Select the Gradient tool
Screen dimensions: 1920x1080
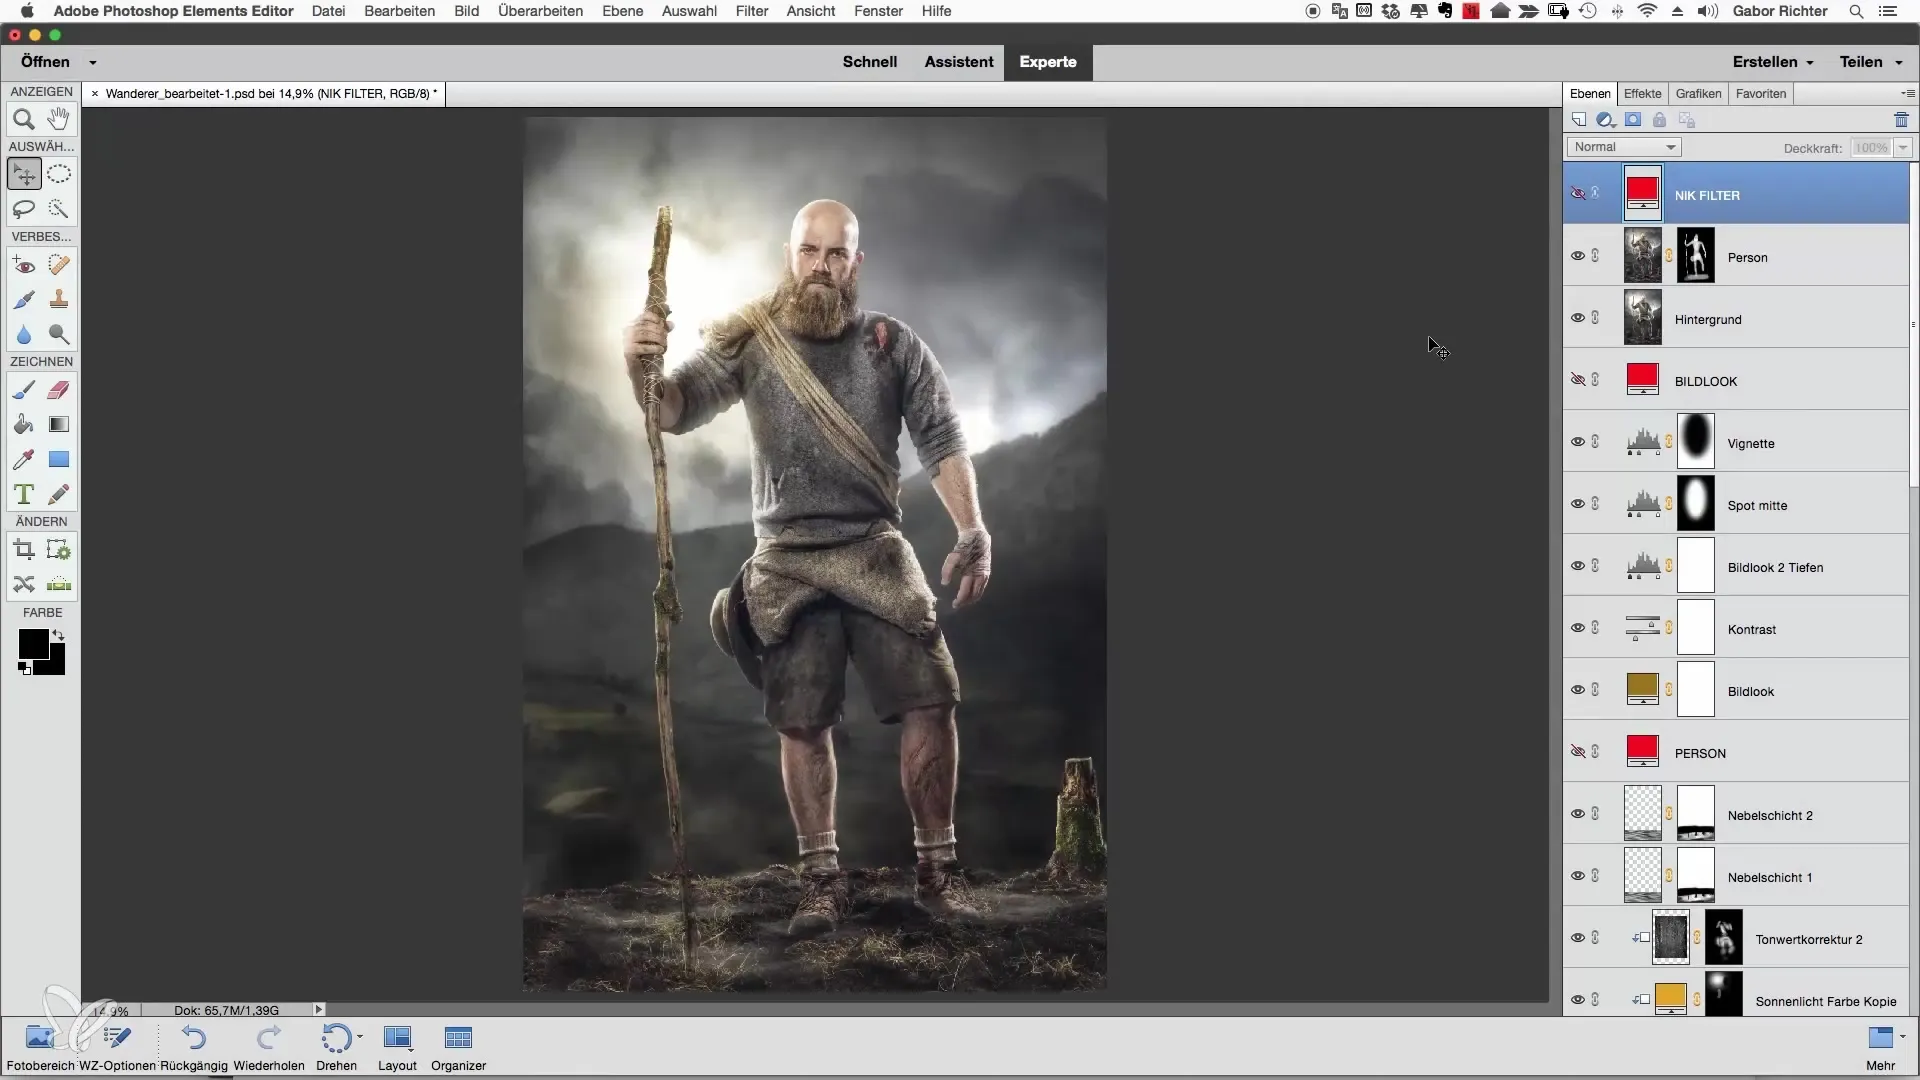(59, 425)
